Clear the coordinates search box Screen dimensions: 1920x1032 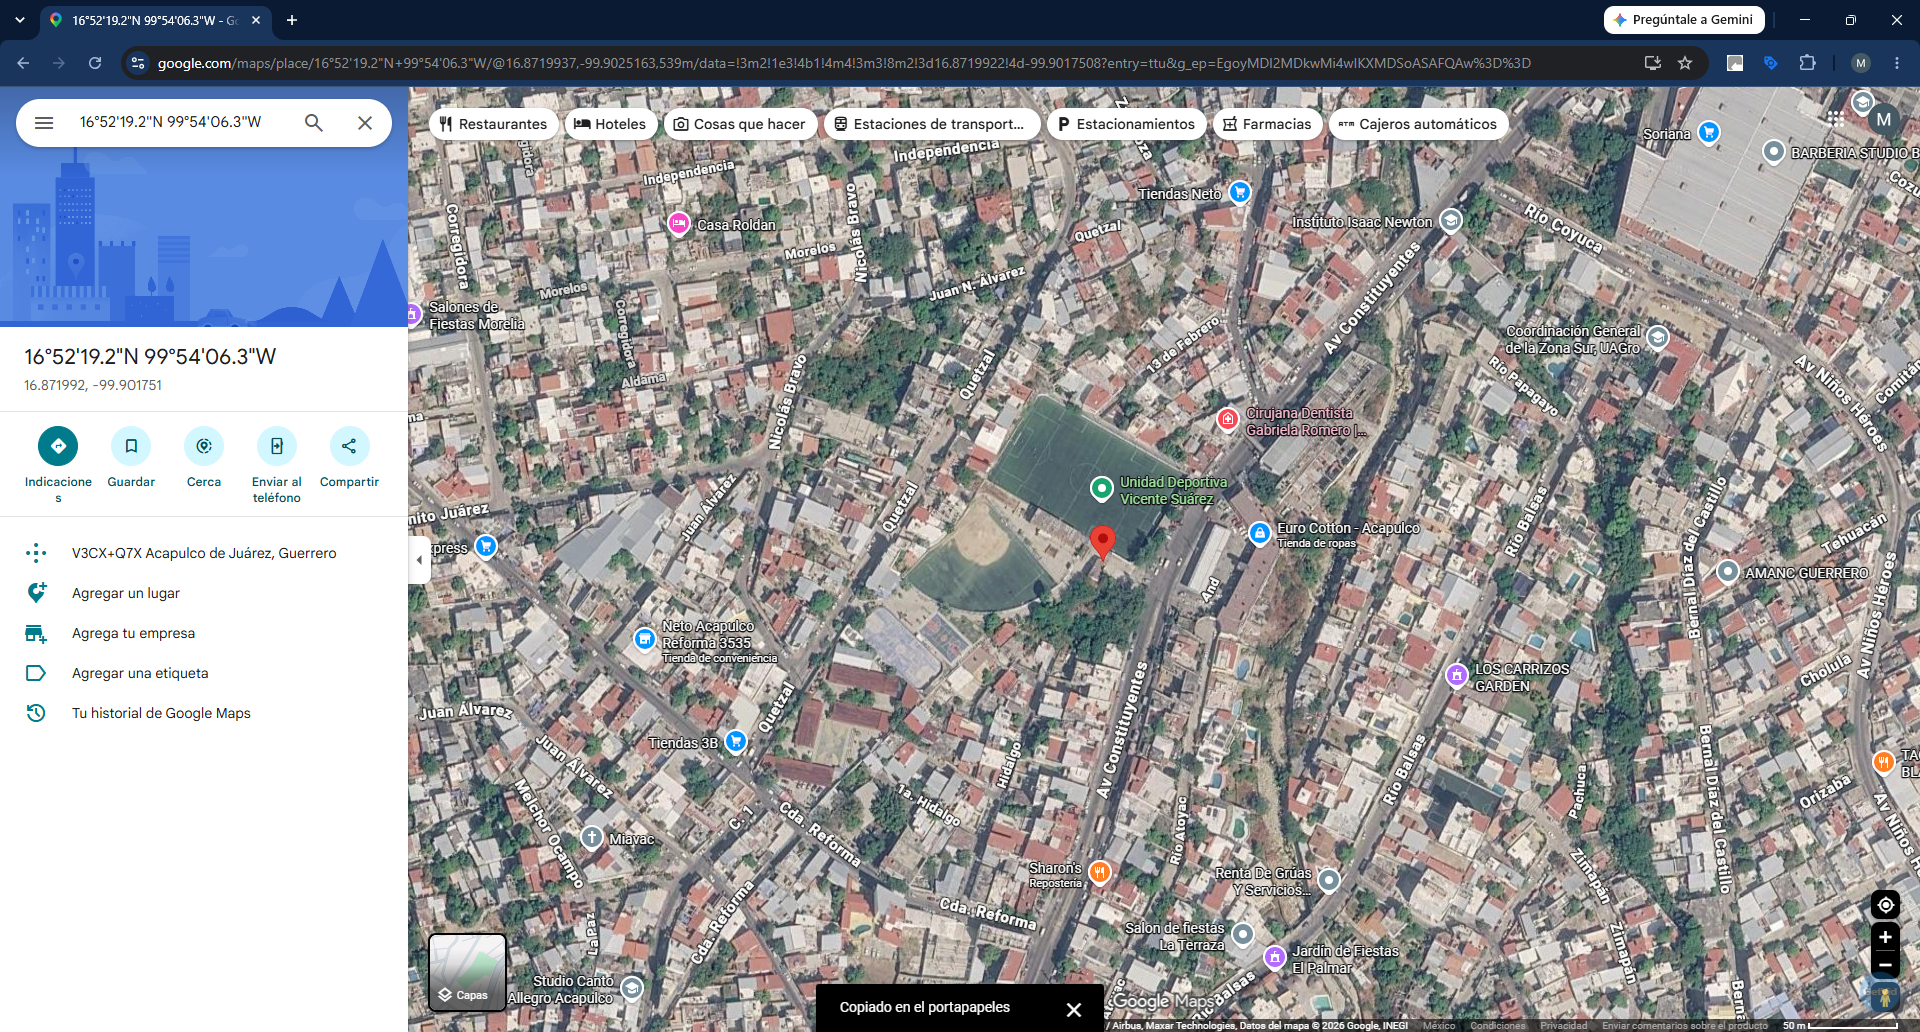coord(365,123)
